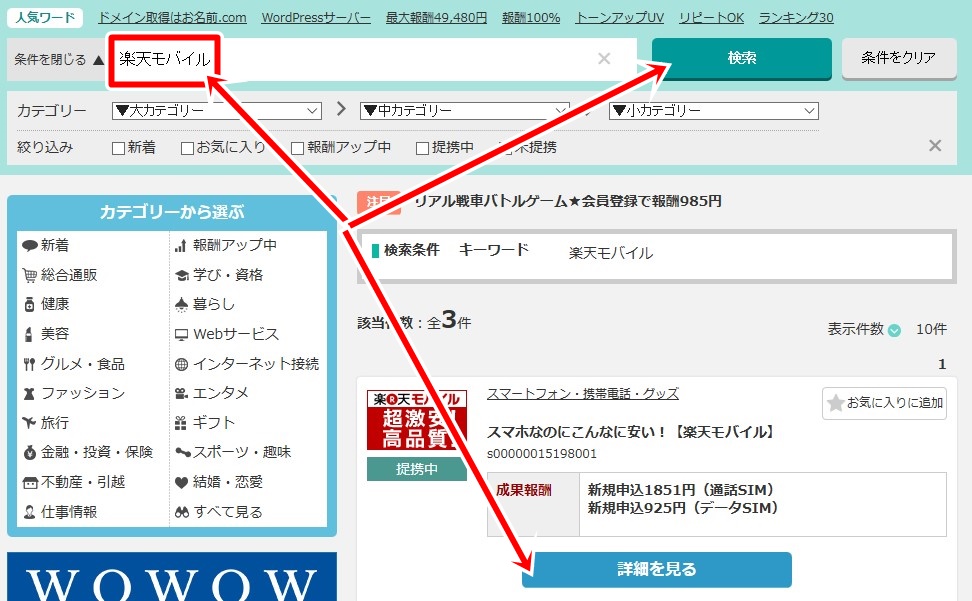
Task: Check the 報酬アップ中 filter checkbox
Action: 298,148
